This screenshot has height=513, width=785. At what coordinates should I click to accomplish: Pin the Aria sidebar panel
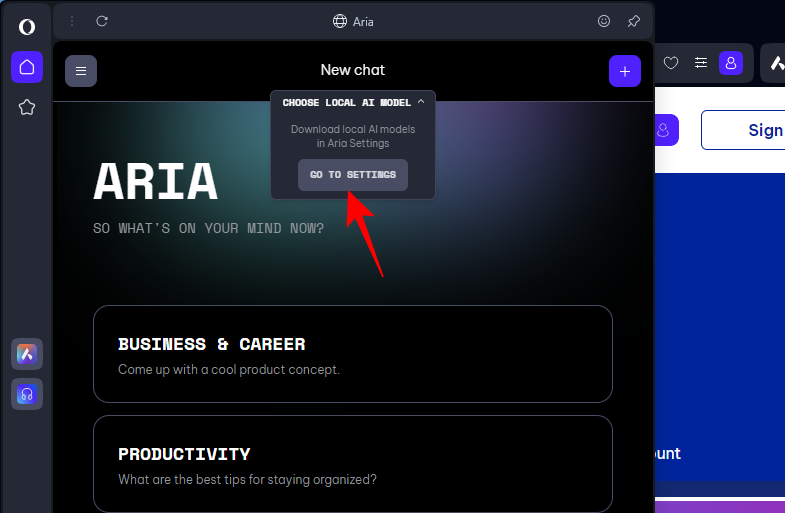click(634, 21)
